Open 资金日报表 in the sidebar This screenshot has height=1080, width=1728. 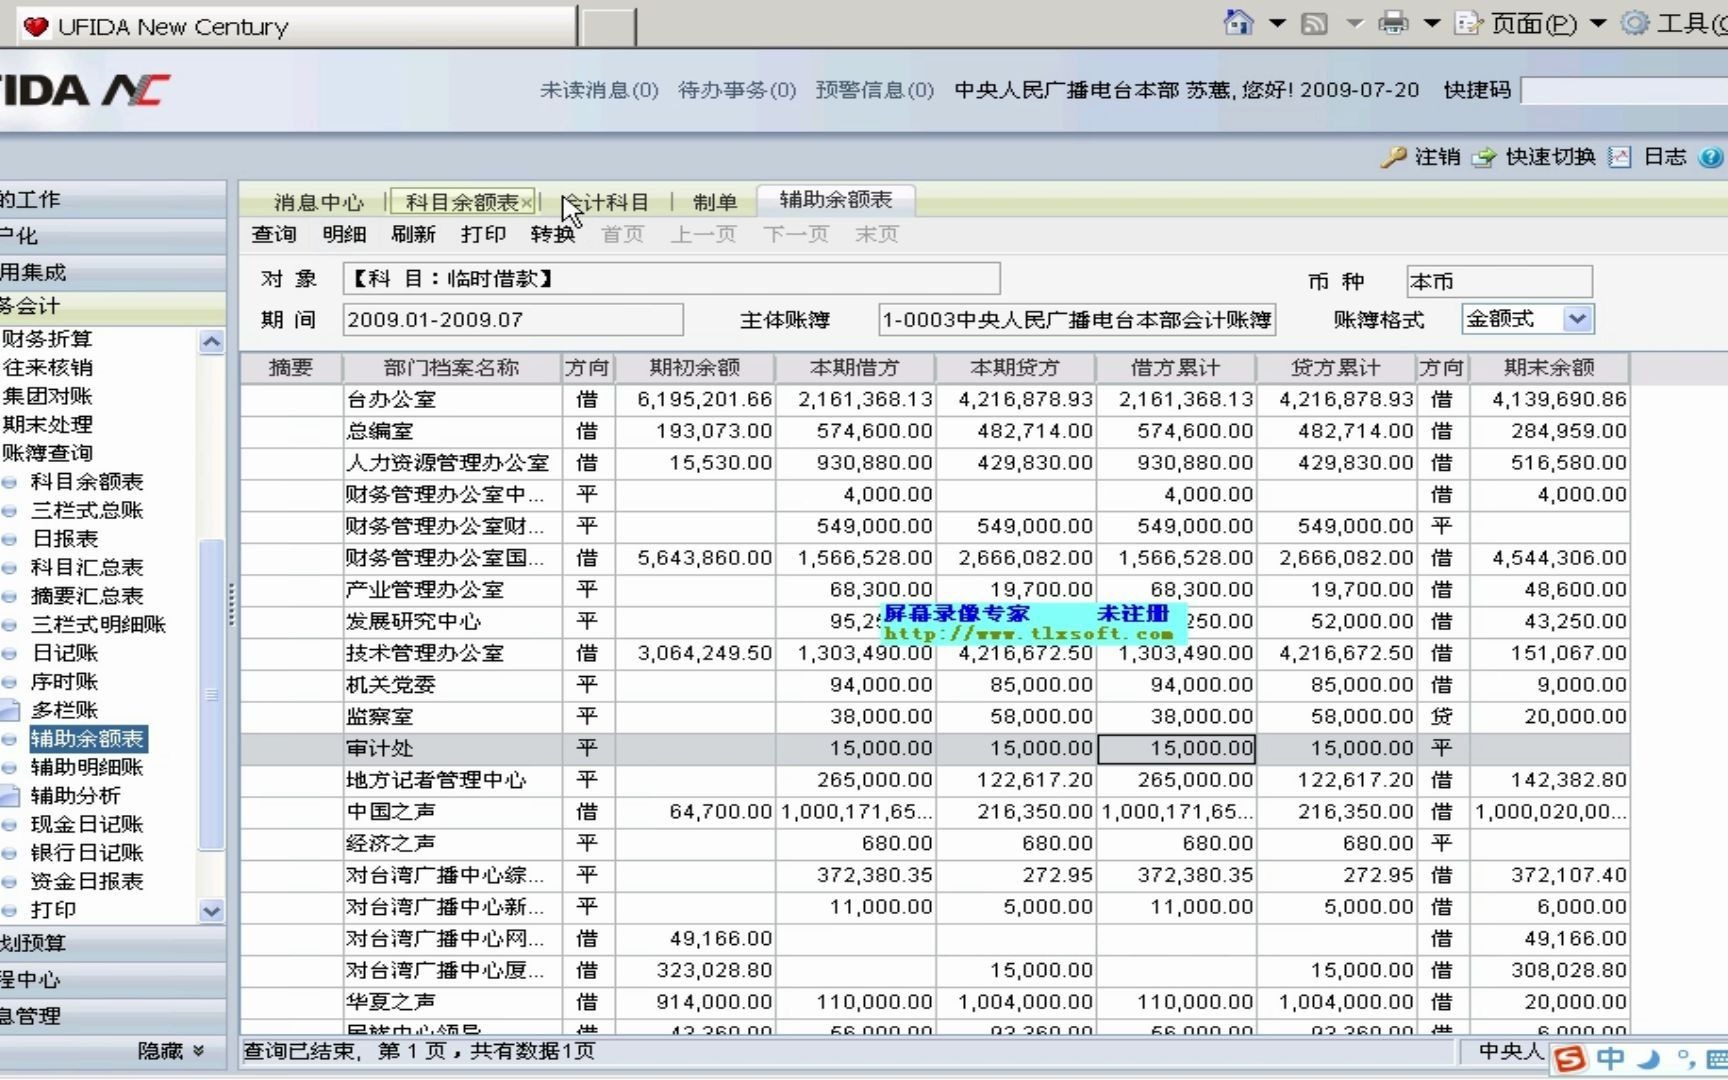click(x=86, y=882)
